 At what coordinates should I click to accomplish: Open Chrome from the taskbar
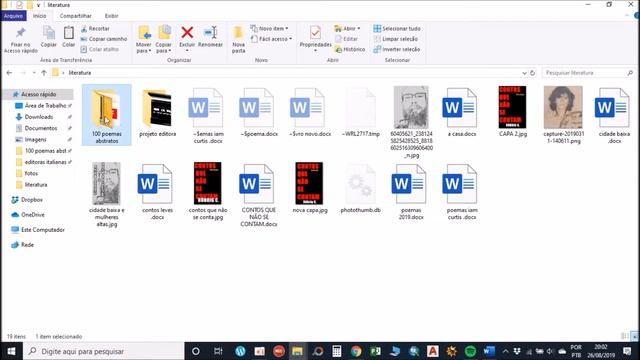[x=356, y=351]
